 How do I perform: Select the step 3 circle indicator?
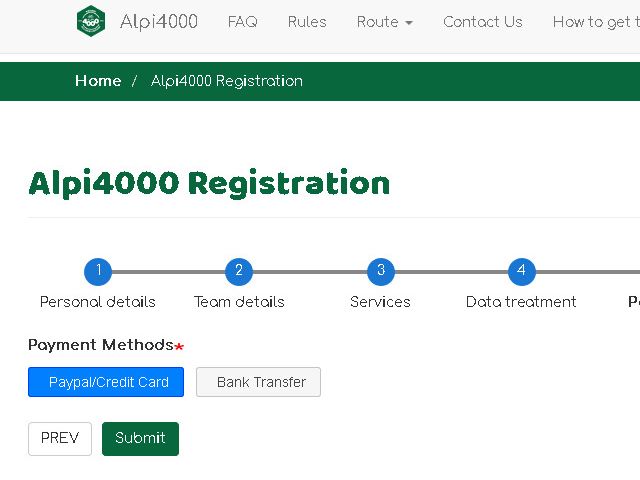380,271
